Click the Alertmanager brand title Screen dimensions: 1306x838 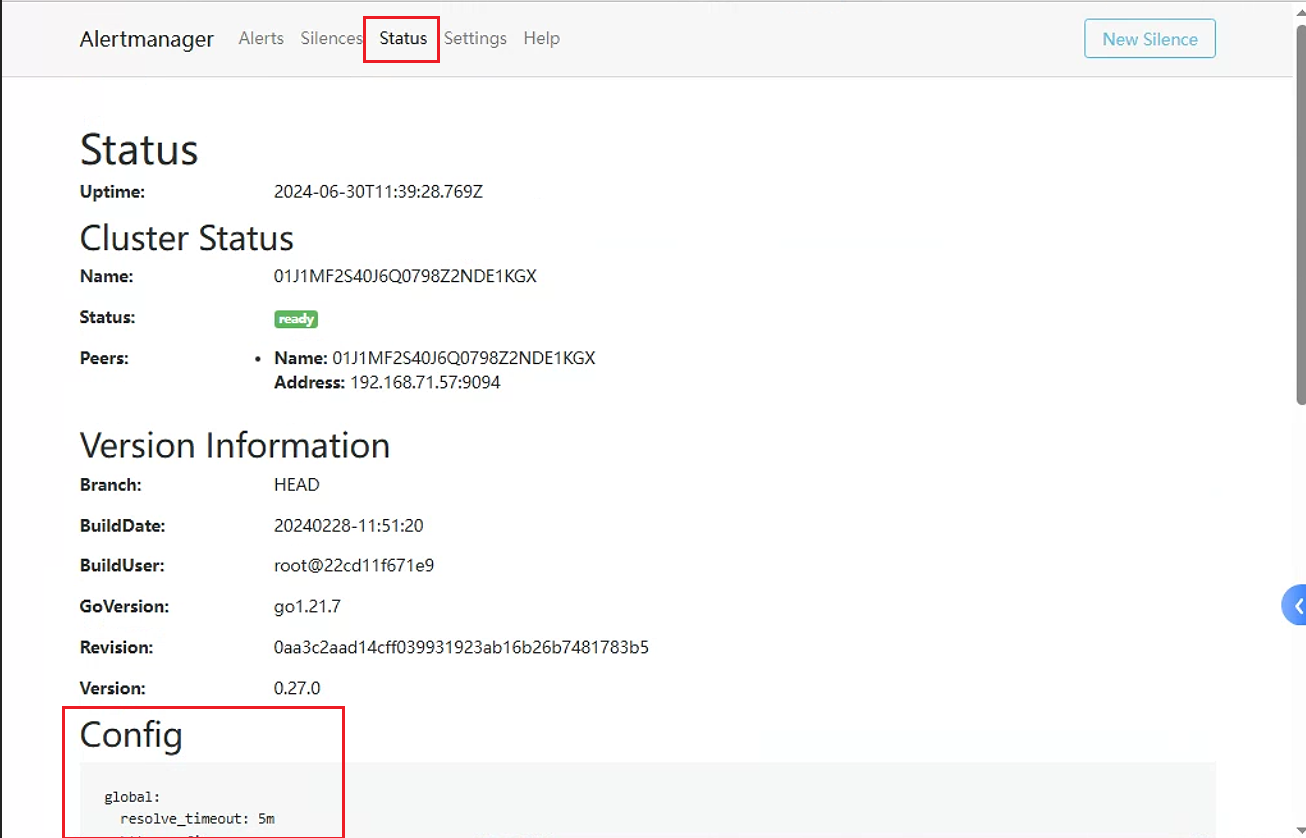(147, 39)
